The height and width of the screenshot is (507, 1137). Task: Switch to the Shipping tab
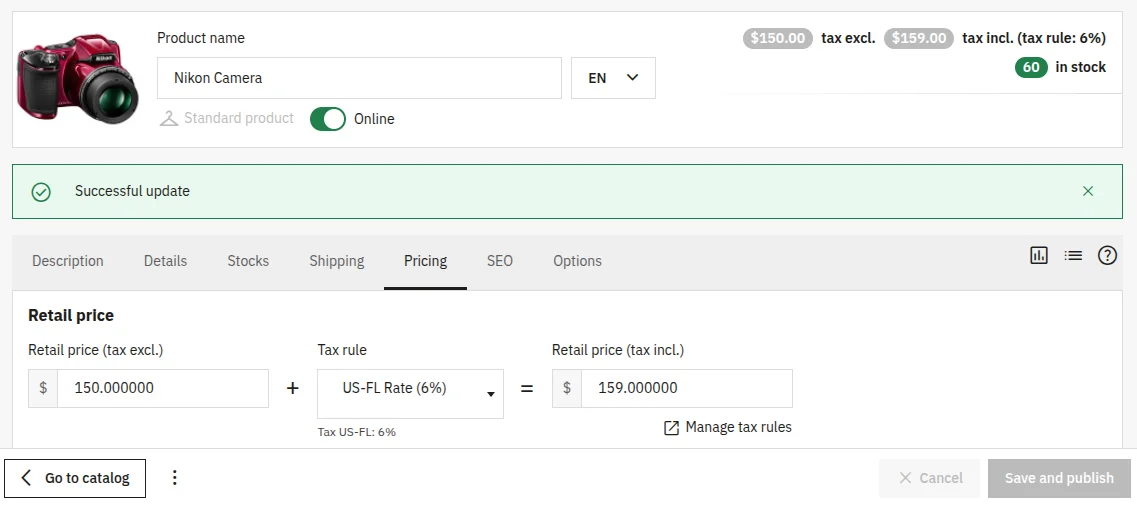[336, 261]
